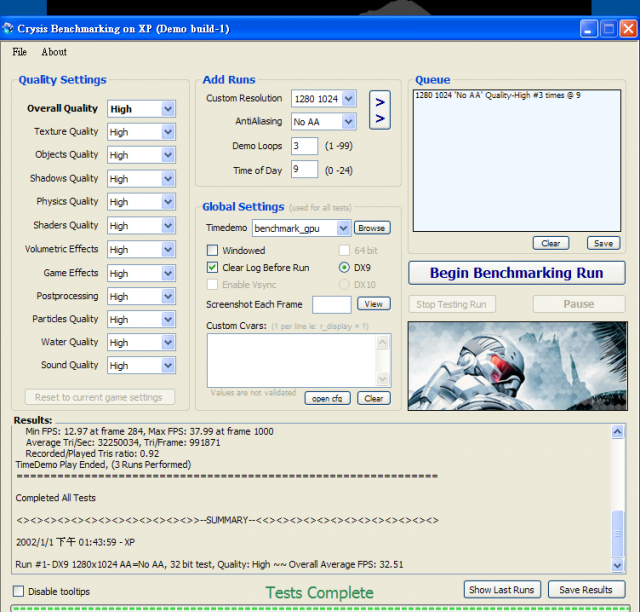Viewport: 640px width, 612px height.
Task: Expand Particles Quality dropdown
Action: pos(168,319)
